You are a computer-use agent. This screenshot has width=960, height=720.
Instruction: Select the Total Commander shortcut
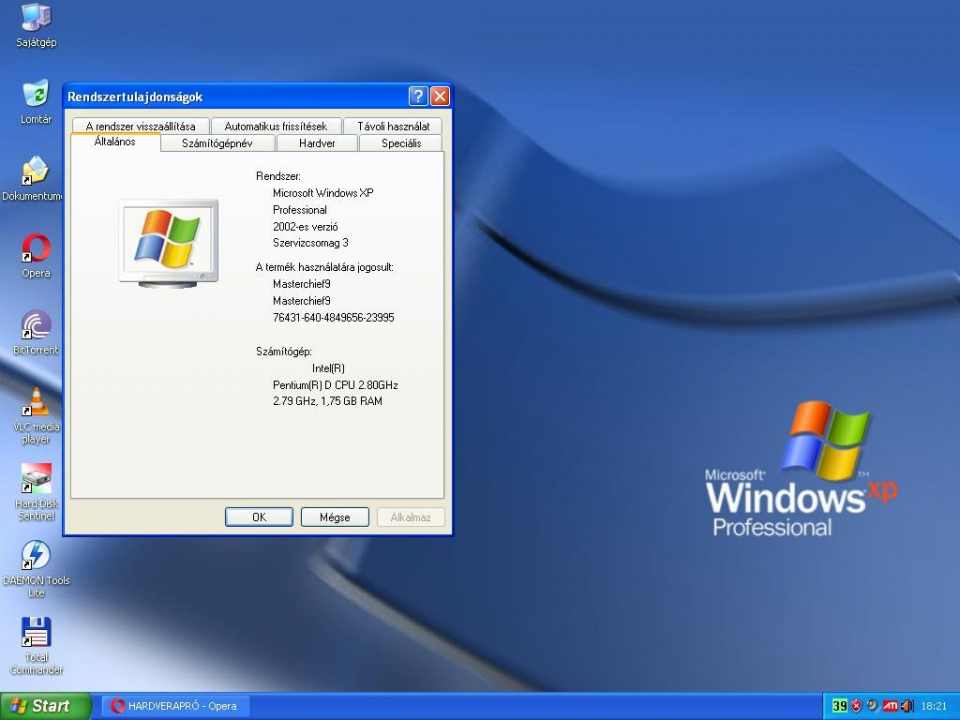click(x=36, y=647)
